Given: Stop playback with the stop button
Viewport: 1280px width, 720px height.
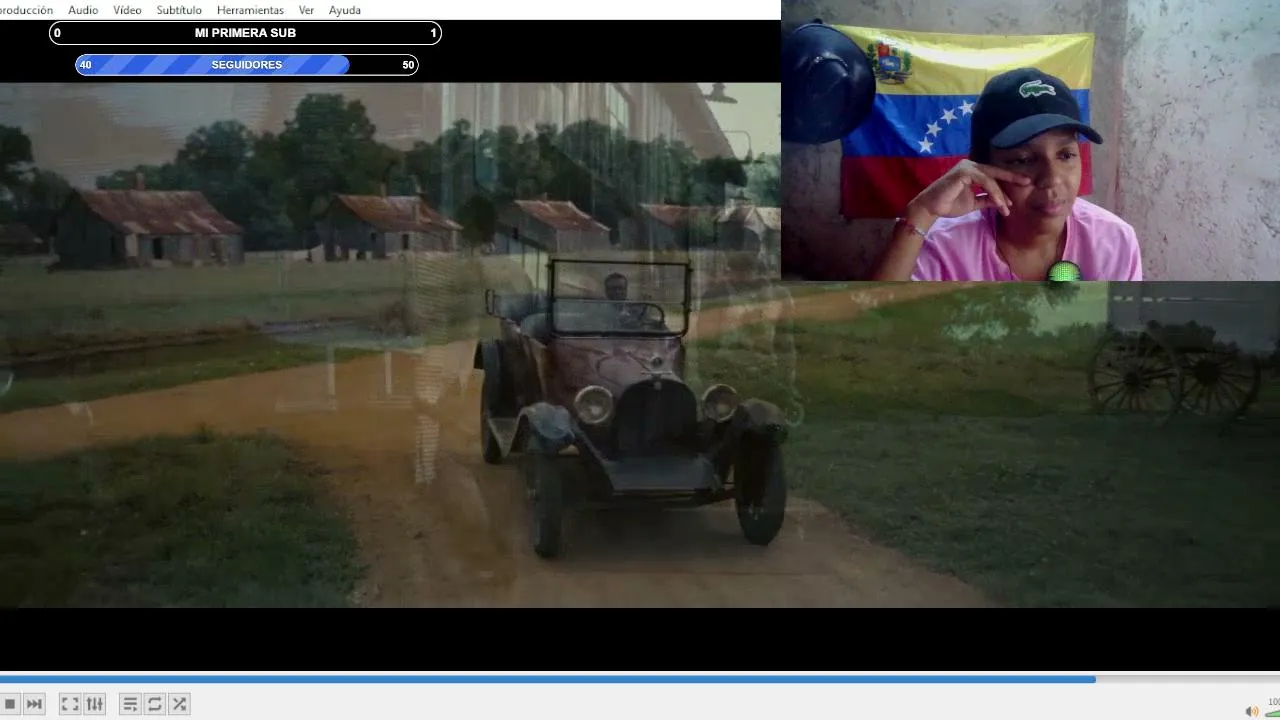Looking at the screenshot, I should pyautogui.click(x=10, y=704).
